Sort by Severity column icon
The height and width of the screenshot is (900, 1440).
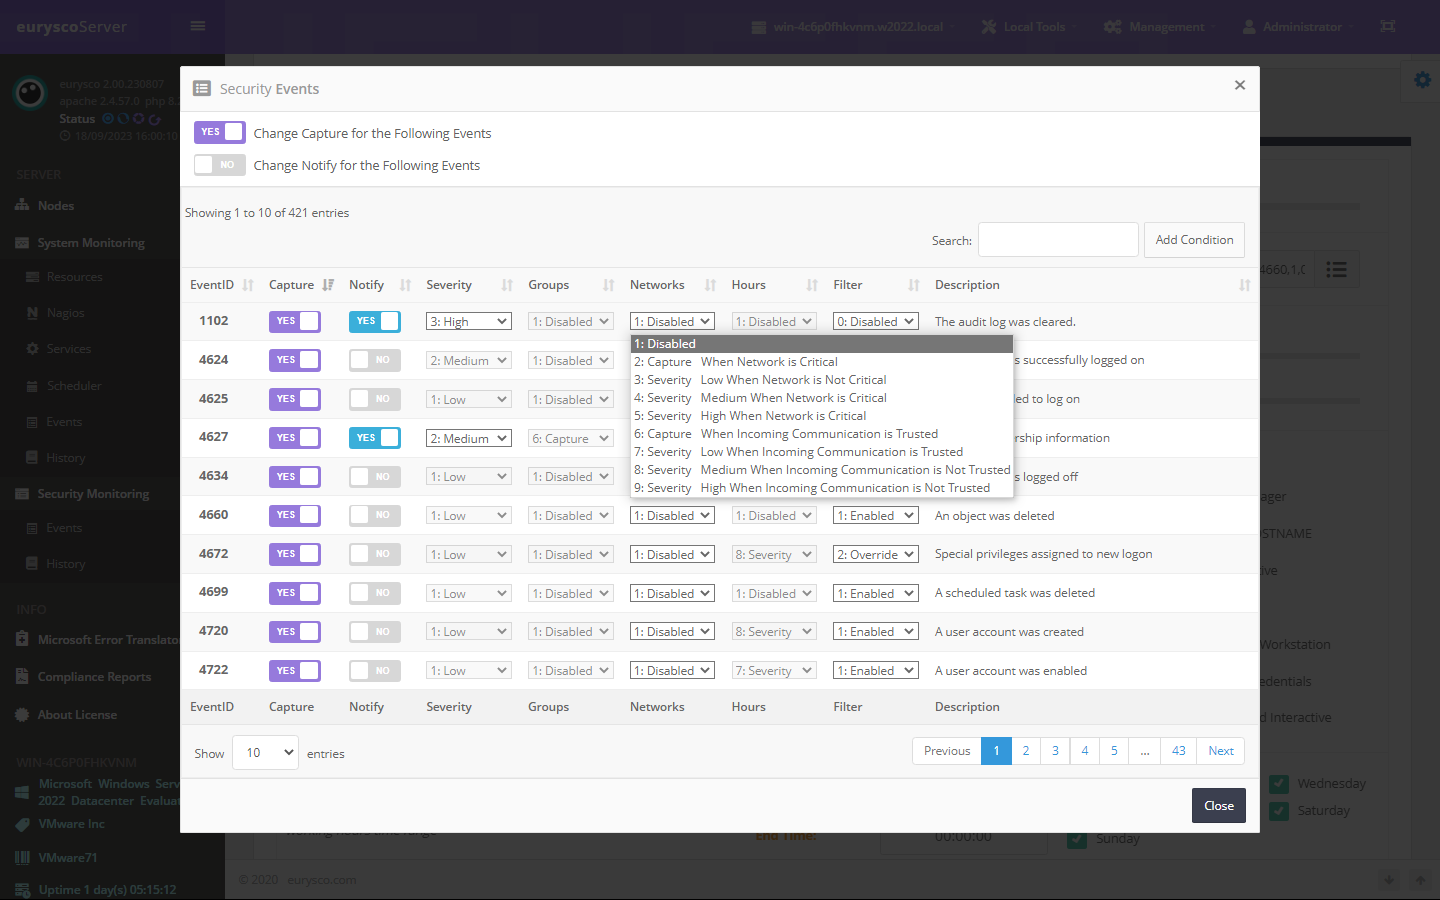[507, 285]
